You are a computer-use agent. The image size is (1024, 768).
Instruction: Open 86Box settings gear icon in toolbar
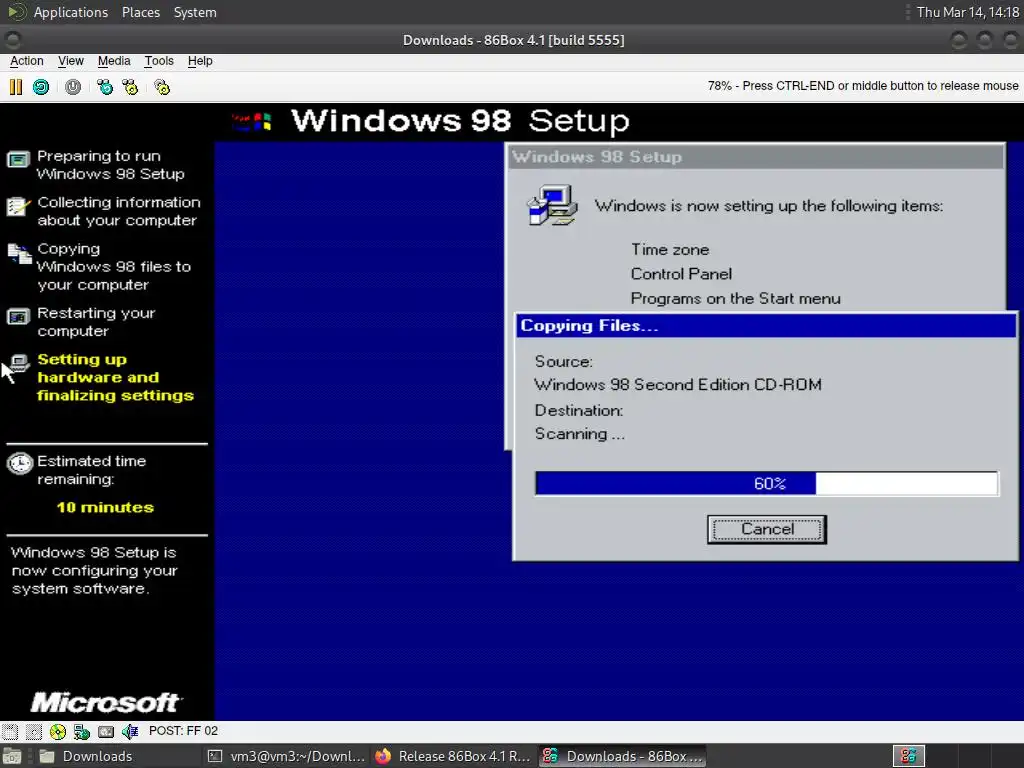162,87
